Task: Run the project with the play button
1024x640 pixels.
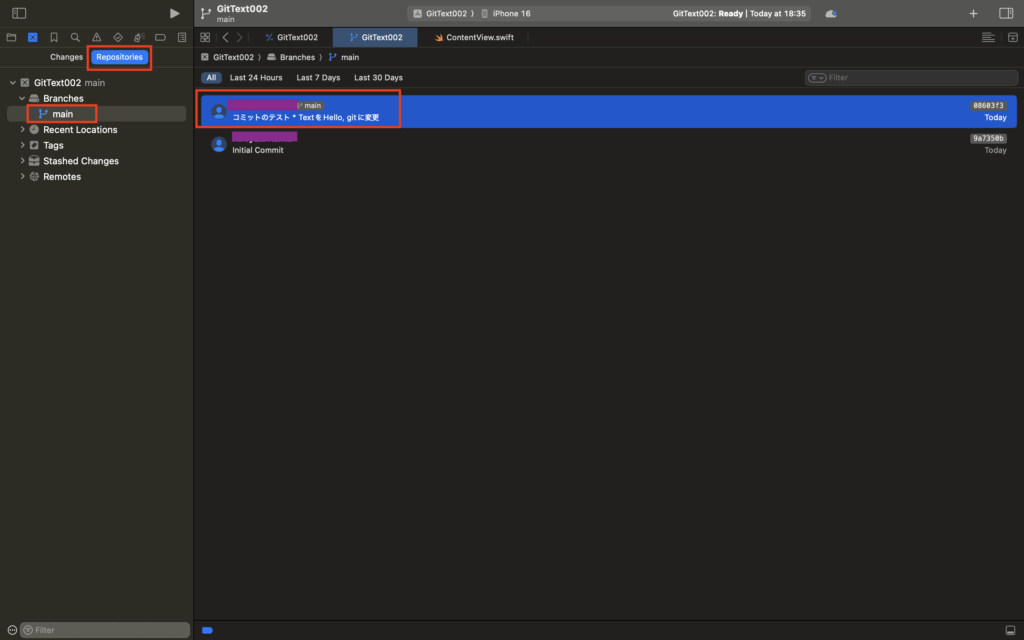Action: pyautogui.click(x=174, y=13)
